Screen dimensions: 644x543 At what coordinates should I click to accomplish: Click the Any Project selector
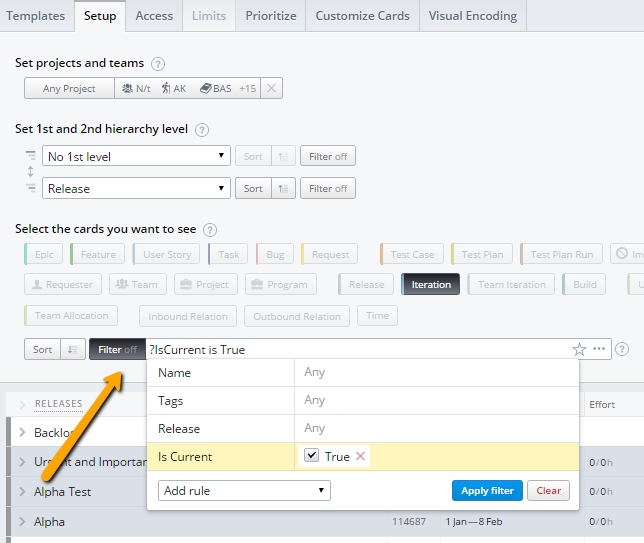(x=69, y=88)
